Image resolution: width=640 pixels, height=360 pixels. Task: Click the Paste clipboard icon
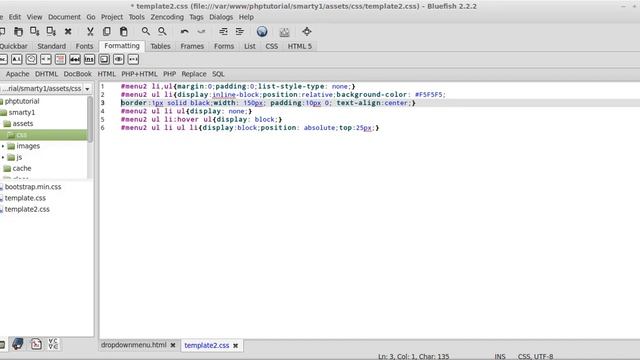[123, 31]
